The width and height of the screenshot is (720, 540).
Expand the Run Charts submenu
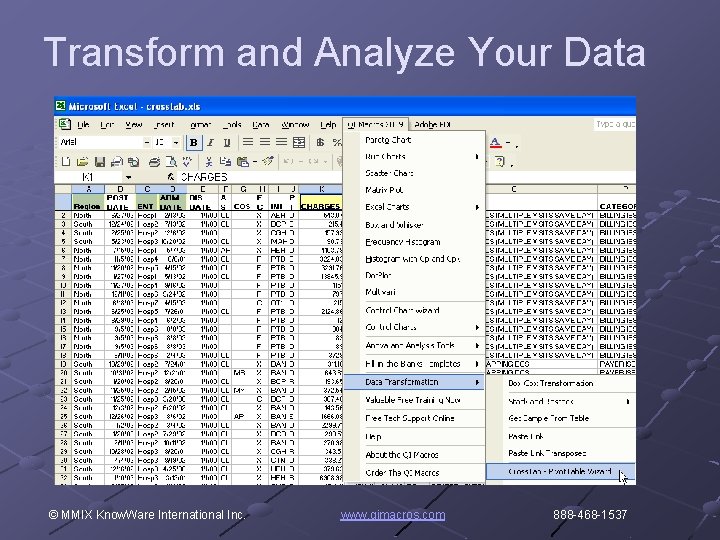(477, 157)
